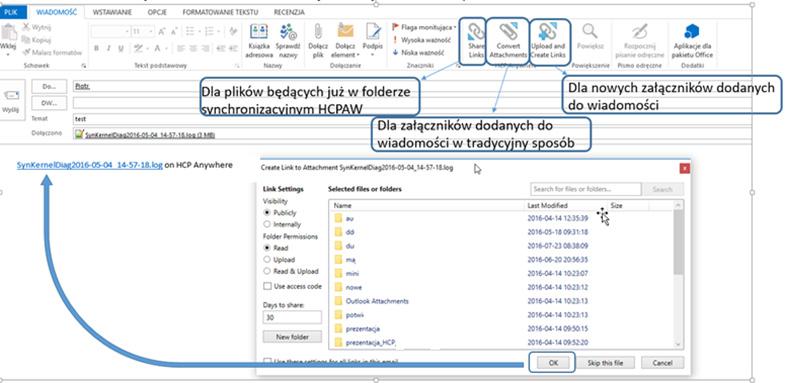The image size is (786, 383).
Task: Select Read & Upload folder permission
Action: [x=267, y=271]
